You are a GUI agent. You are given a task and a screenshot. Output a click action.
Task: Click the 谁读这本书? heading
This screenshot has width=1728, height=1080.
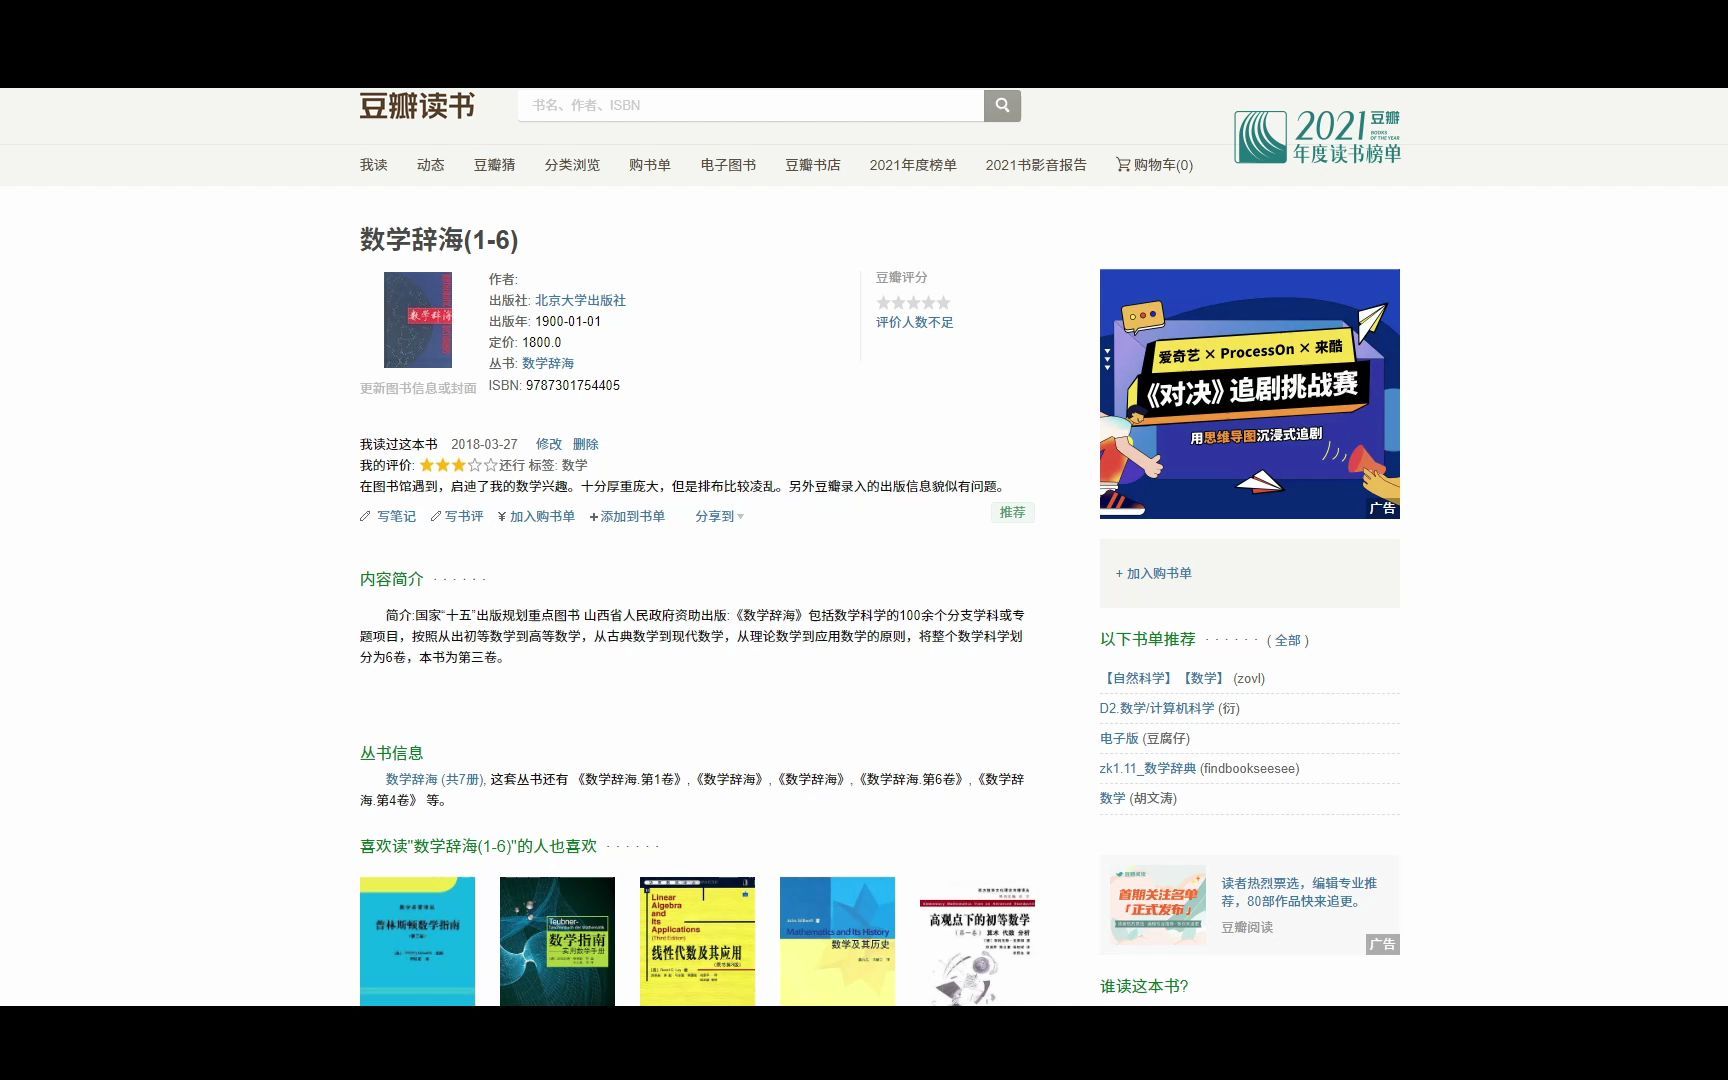(1144, 986)
